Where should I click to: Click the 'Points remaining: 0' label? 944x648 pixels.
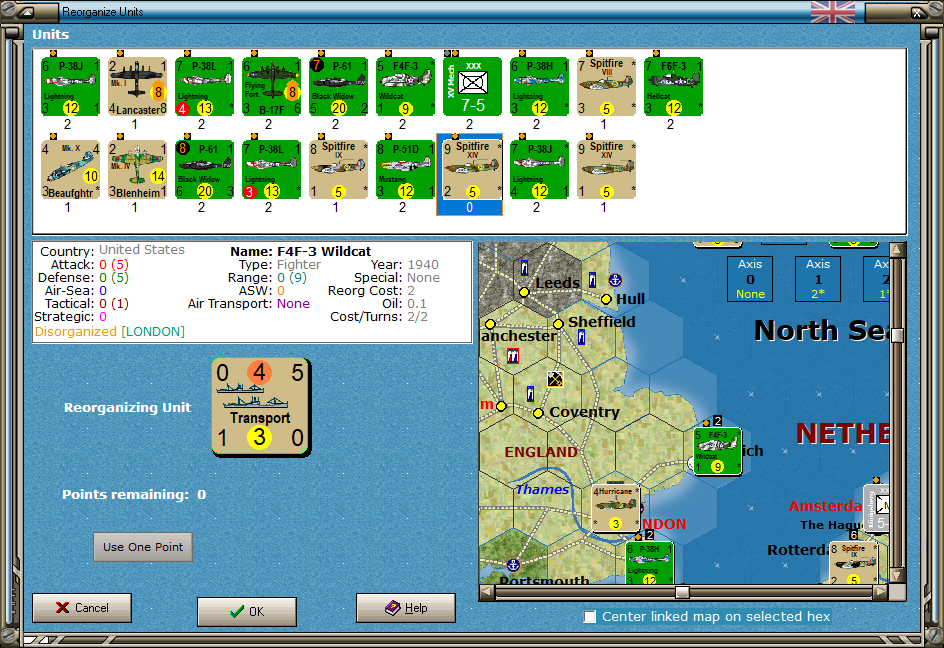click(x=134, y=494)
